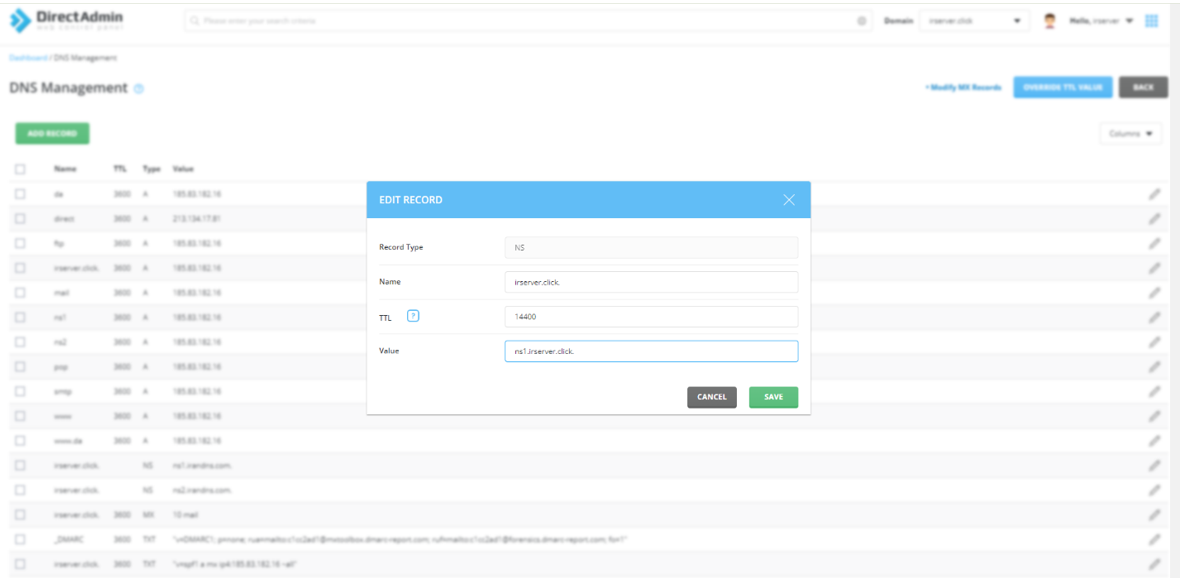Click the pencil edit icon for ftp record
The width and height of the screenshot is (1182, 578).
coord(1153,243)
